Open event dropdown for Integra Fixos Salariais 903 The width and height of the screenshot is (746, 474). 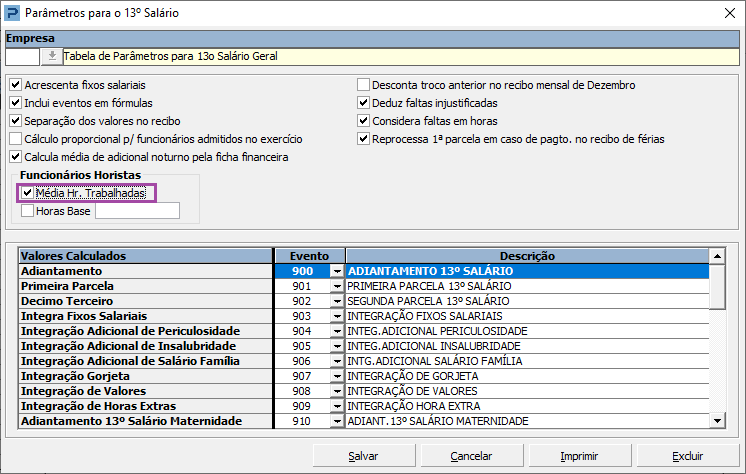tap(337, 316)
